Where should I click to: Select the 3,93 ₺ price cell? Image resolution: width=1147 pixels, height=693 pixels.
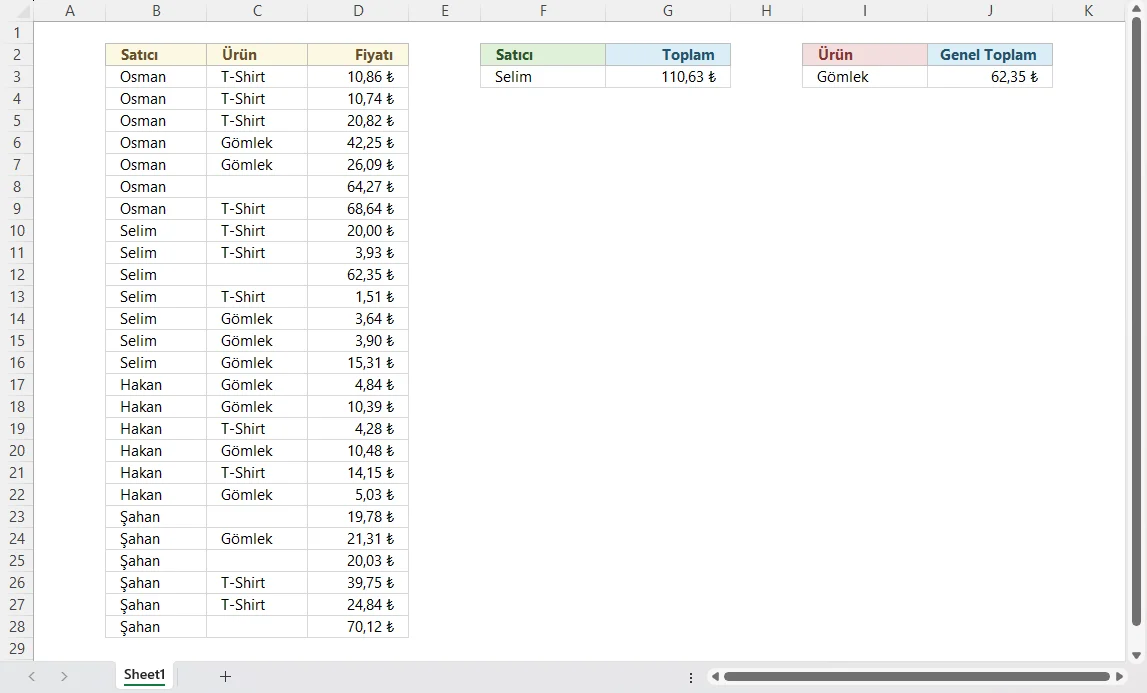pyautogui.click(x=358, y=252)
